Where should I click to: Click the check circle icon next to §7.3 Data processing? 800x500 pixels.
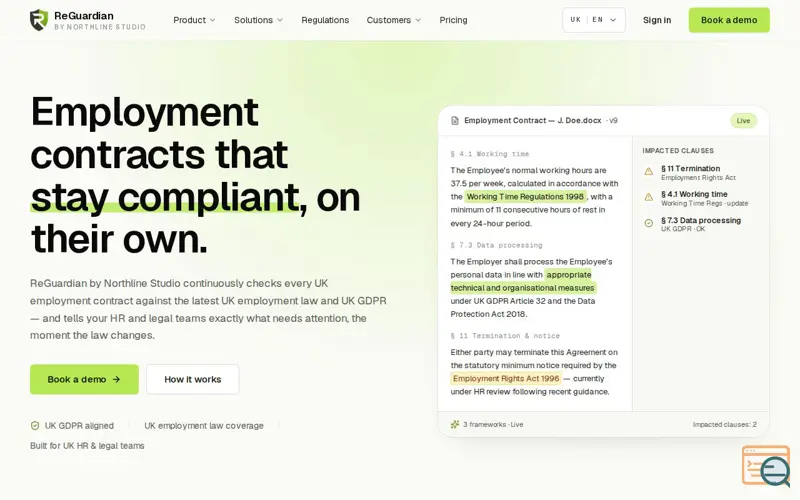(648, 223)
